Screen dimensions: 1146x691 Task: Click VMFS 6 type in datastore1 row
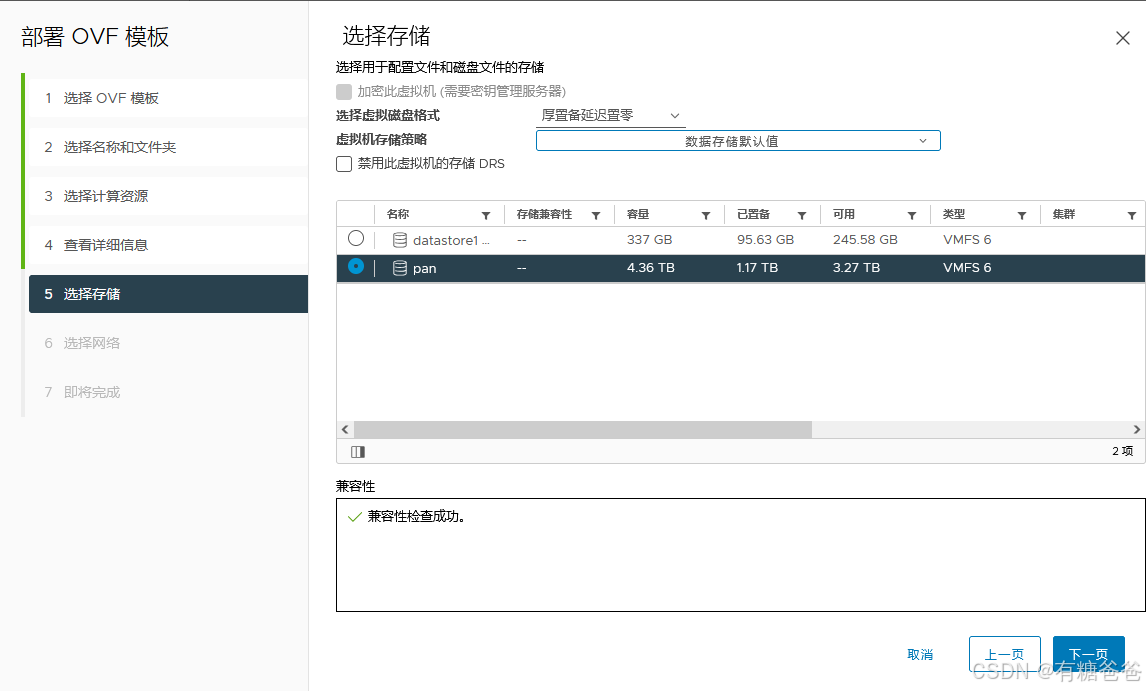click(967, 240)
